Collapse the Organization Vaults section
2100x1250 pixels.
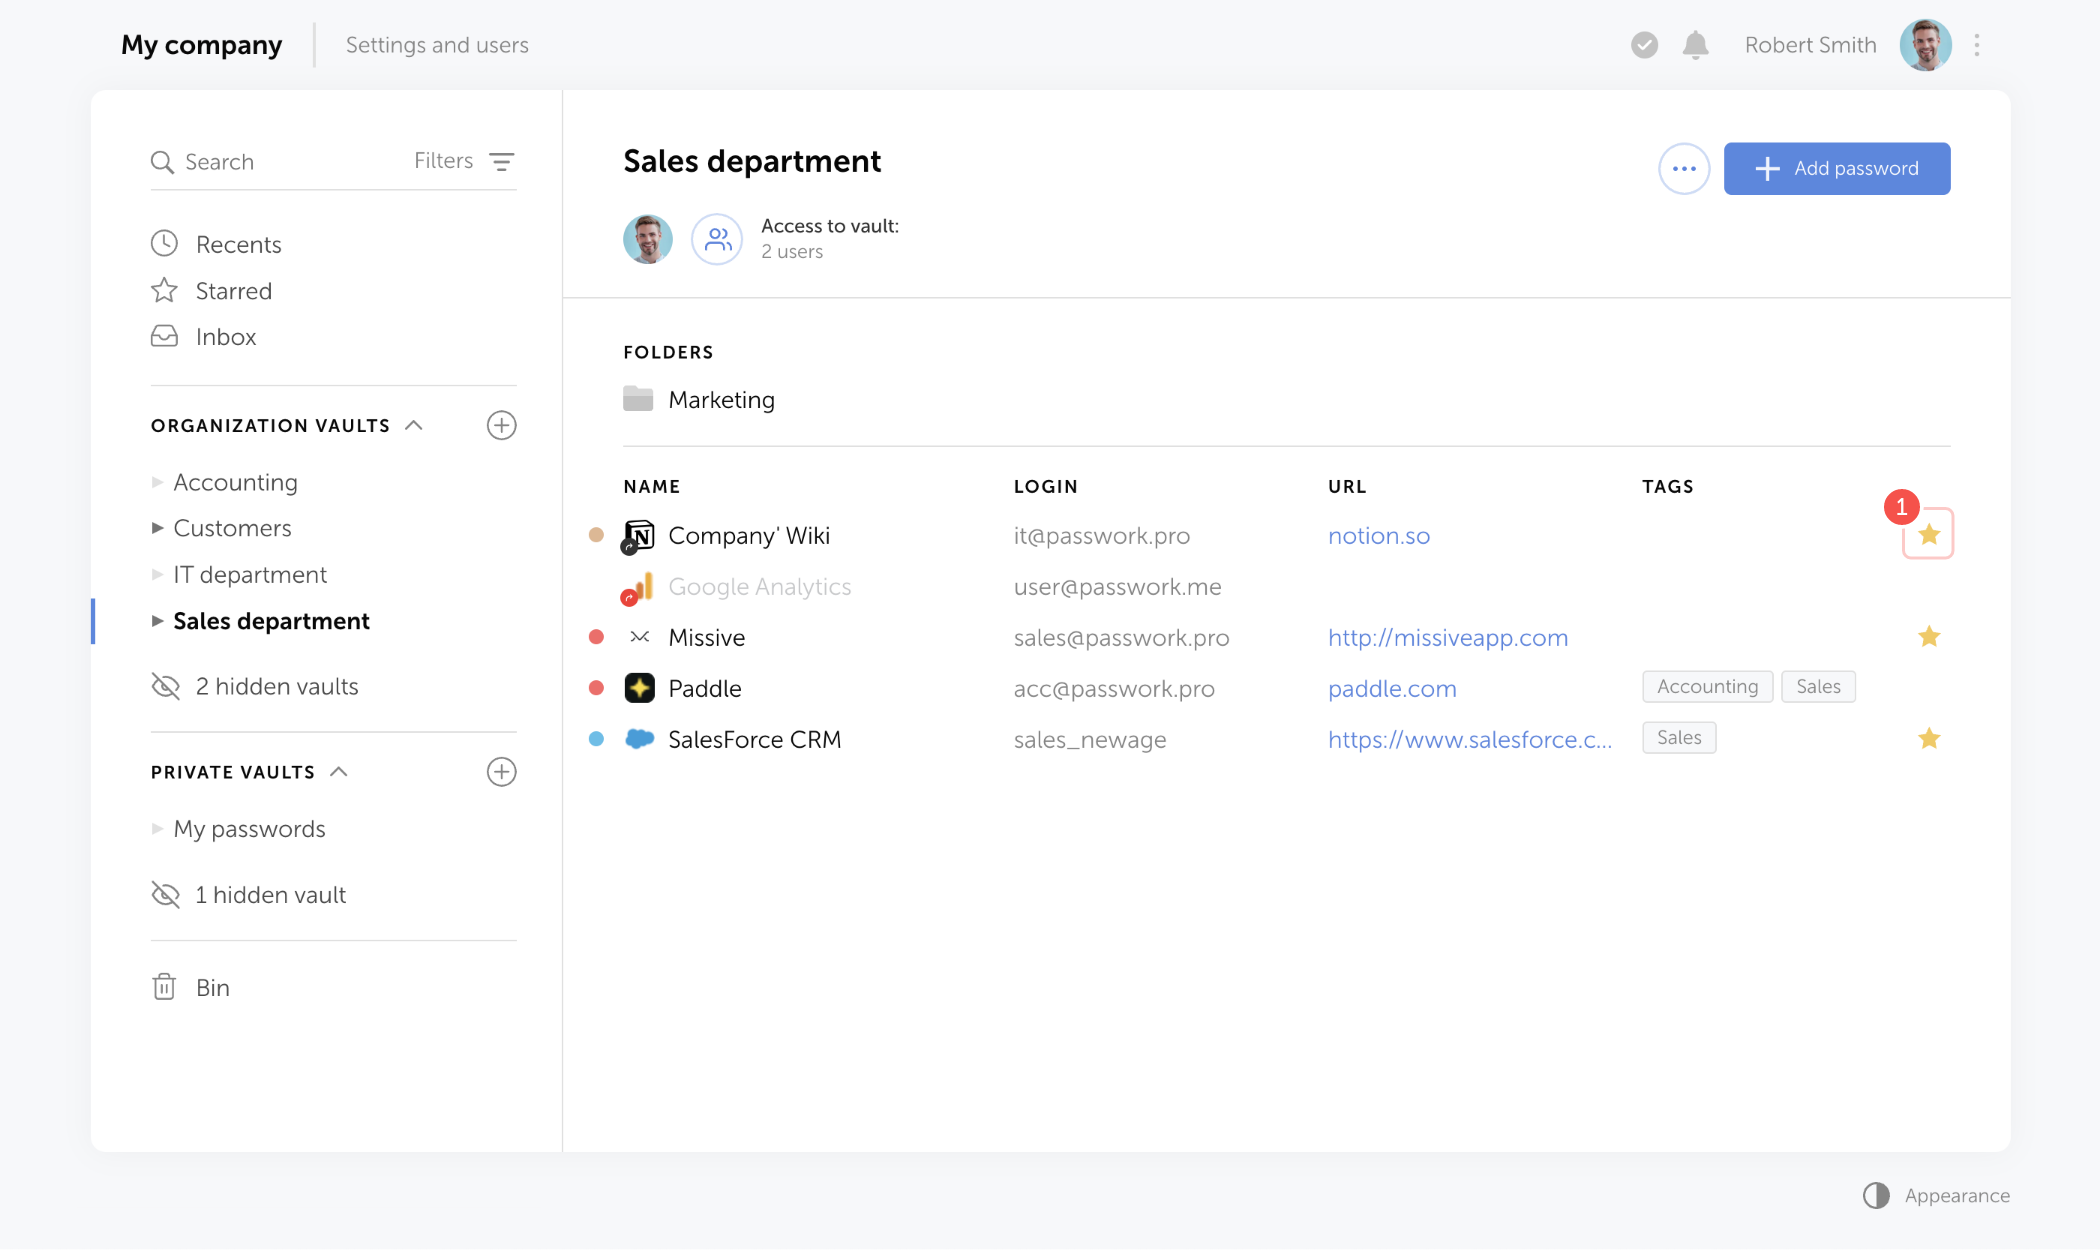[414, 425]
